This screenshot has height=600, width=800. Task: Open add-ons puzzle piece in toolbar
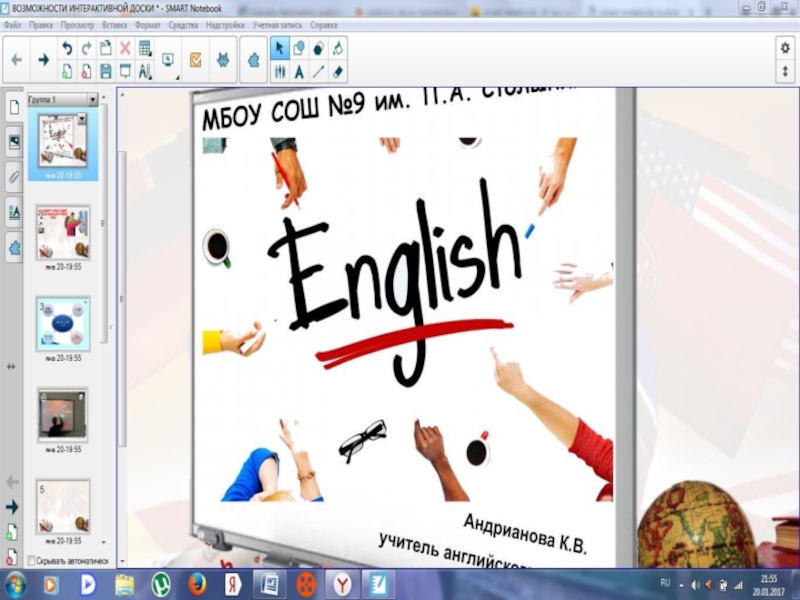(x=254, y=60)
